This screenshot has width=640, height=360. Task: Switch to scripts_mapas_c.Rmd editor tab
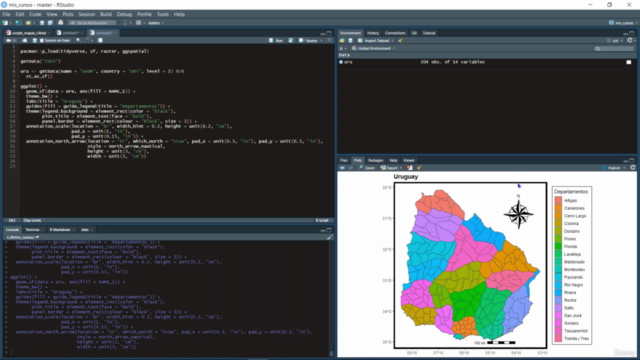tap(27, 33)
